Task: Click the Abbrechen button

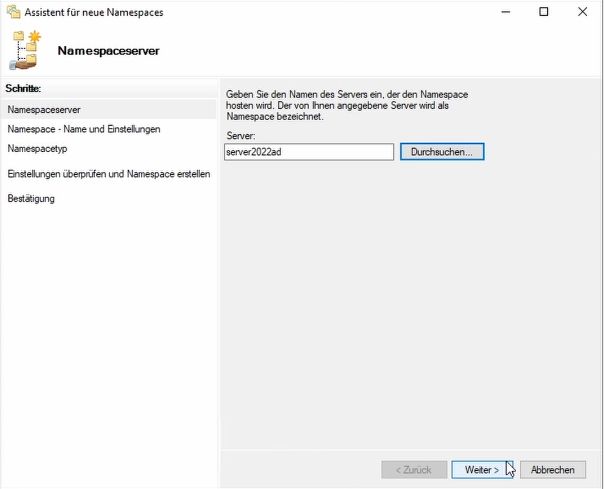Action: point(553,470)
